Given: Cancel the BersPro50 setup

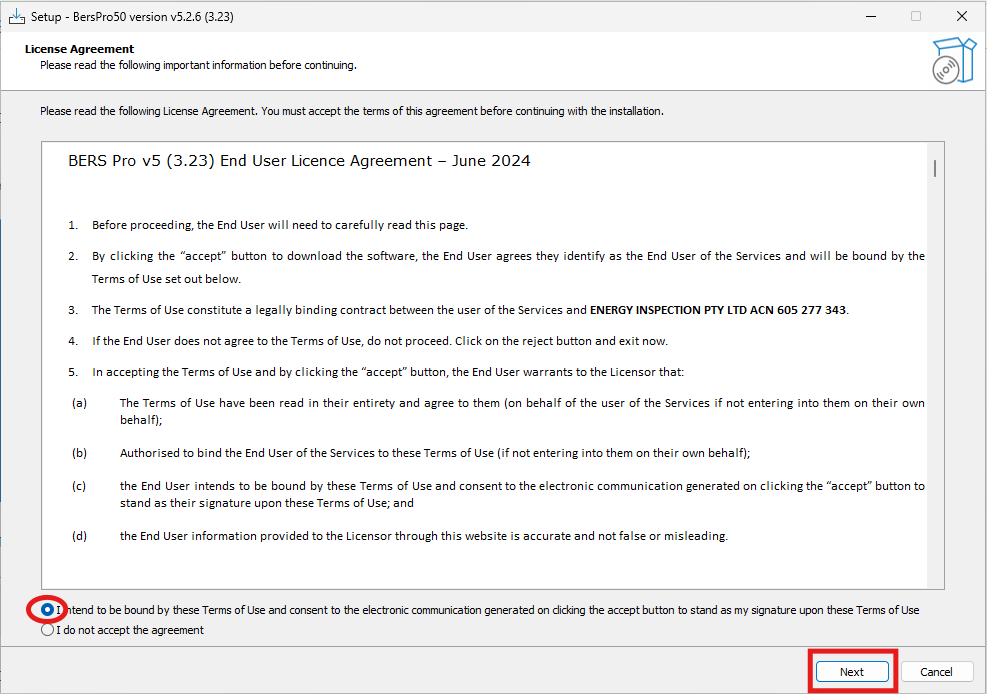Looking at the screenshot, I should pos(936,671).
